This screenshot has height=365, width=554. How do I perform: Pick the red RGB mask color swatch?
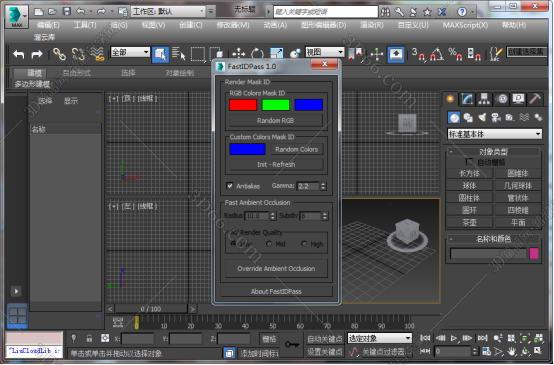pyautogui.click(x=243, y=105)
